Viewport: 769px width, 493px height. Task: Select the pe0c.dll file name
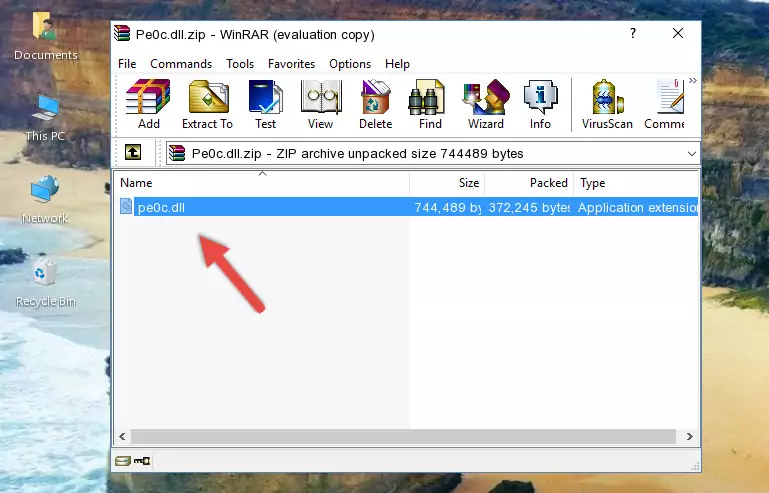[161, 208]
